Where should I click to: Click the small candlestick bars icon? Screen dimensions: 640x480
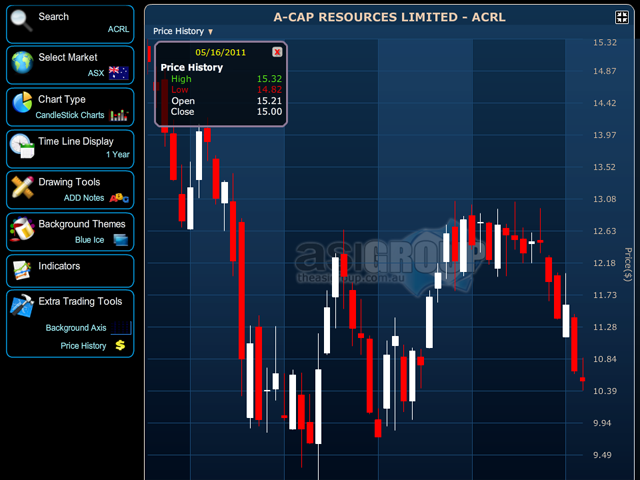click(119, 115)
